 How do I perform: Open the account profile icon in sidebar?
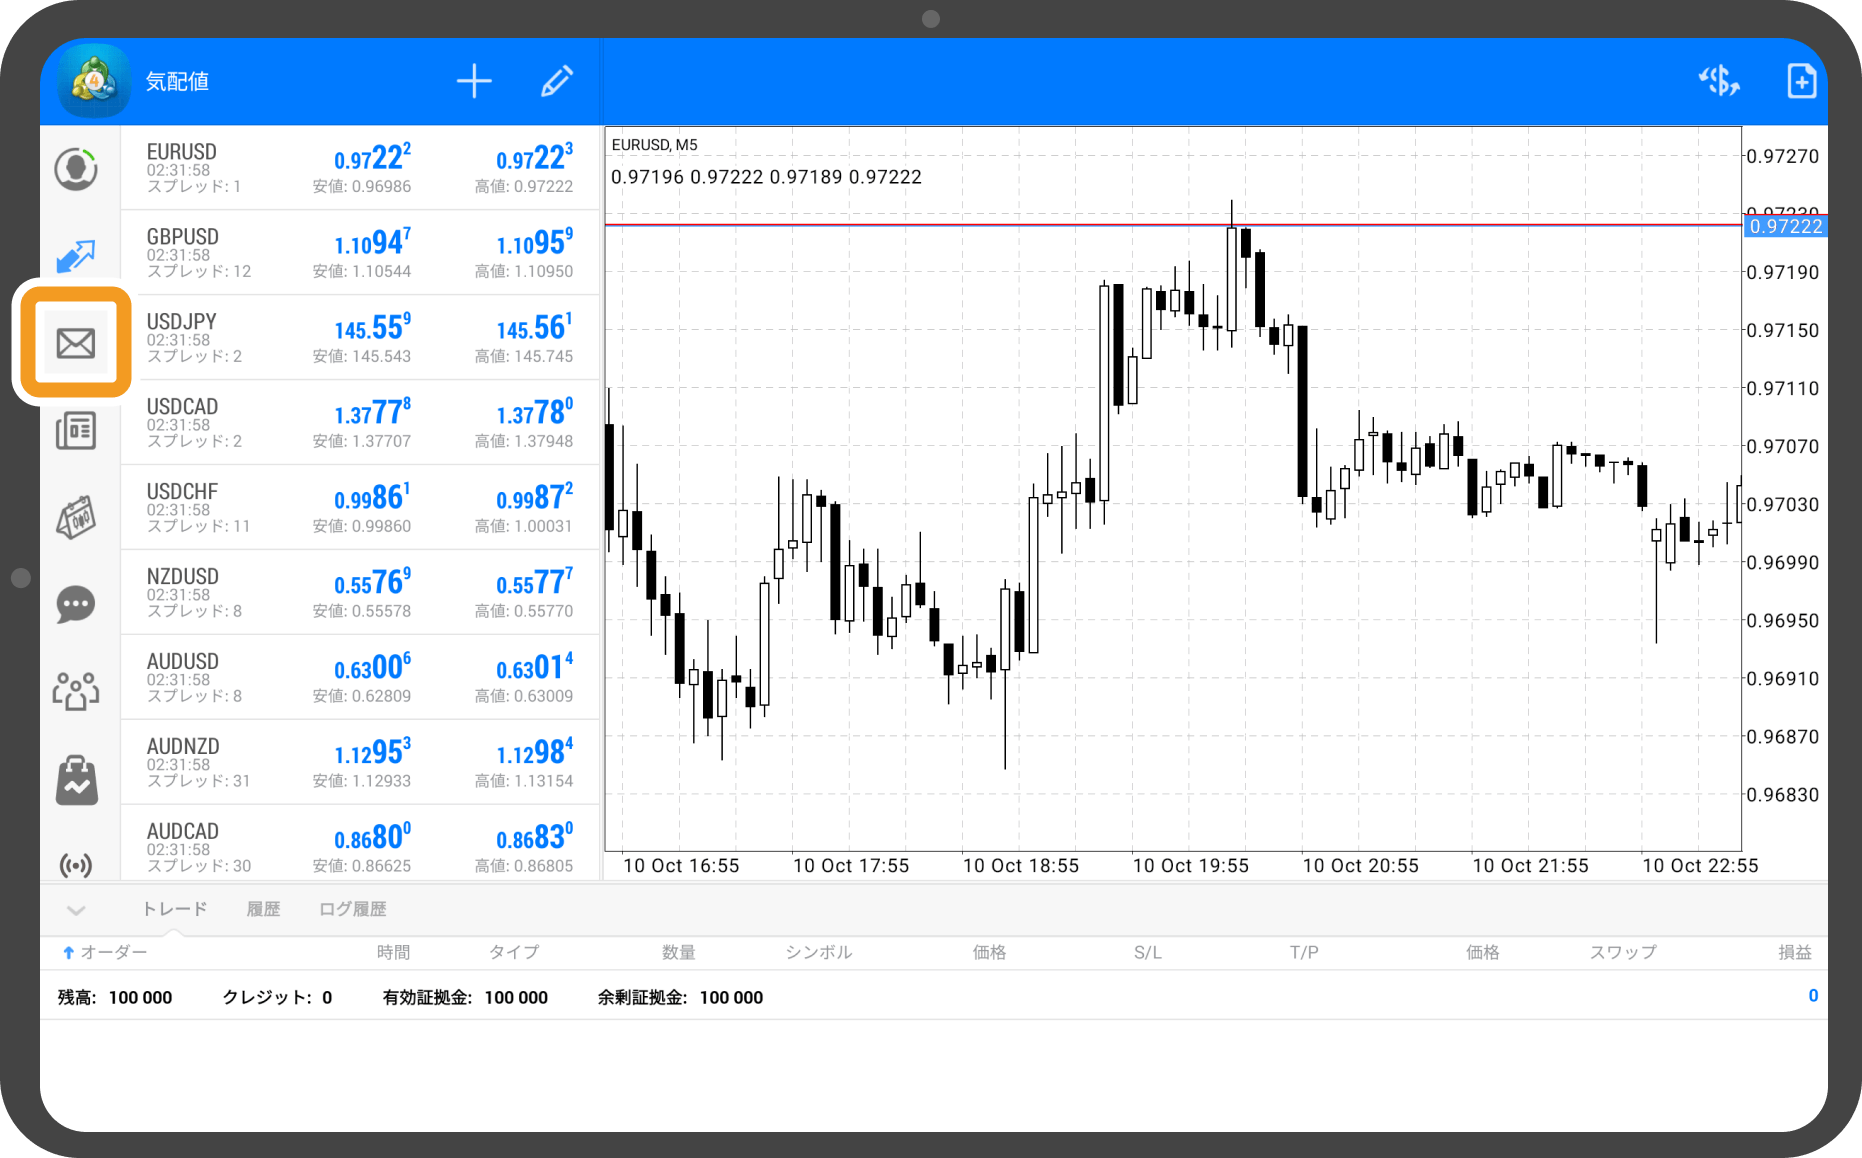point(76,169)
